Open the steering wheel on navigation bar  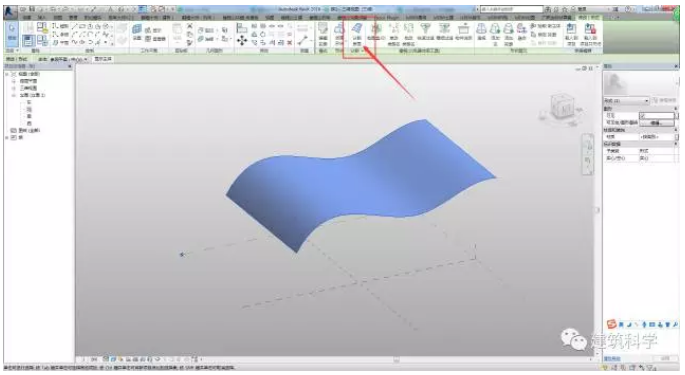click(588, 145)
